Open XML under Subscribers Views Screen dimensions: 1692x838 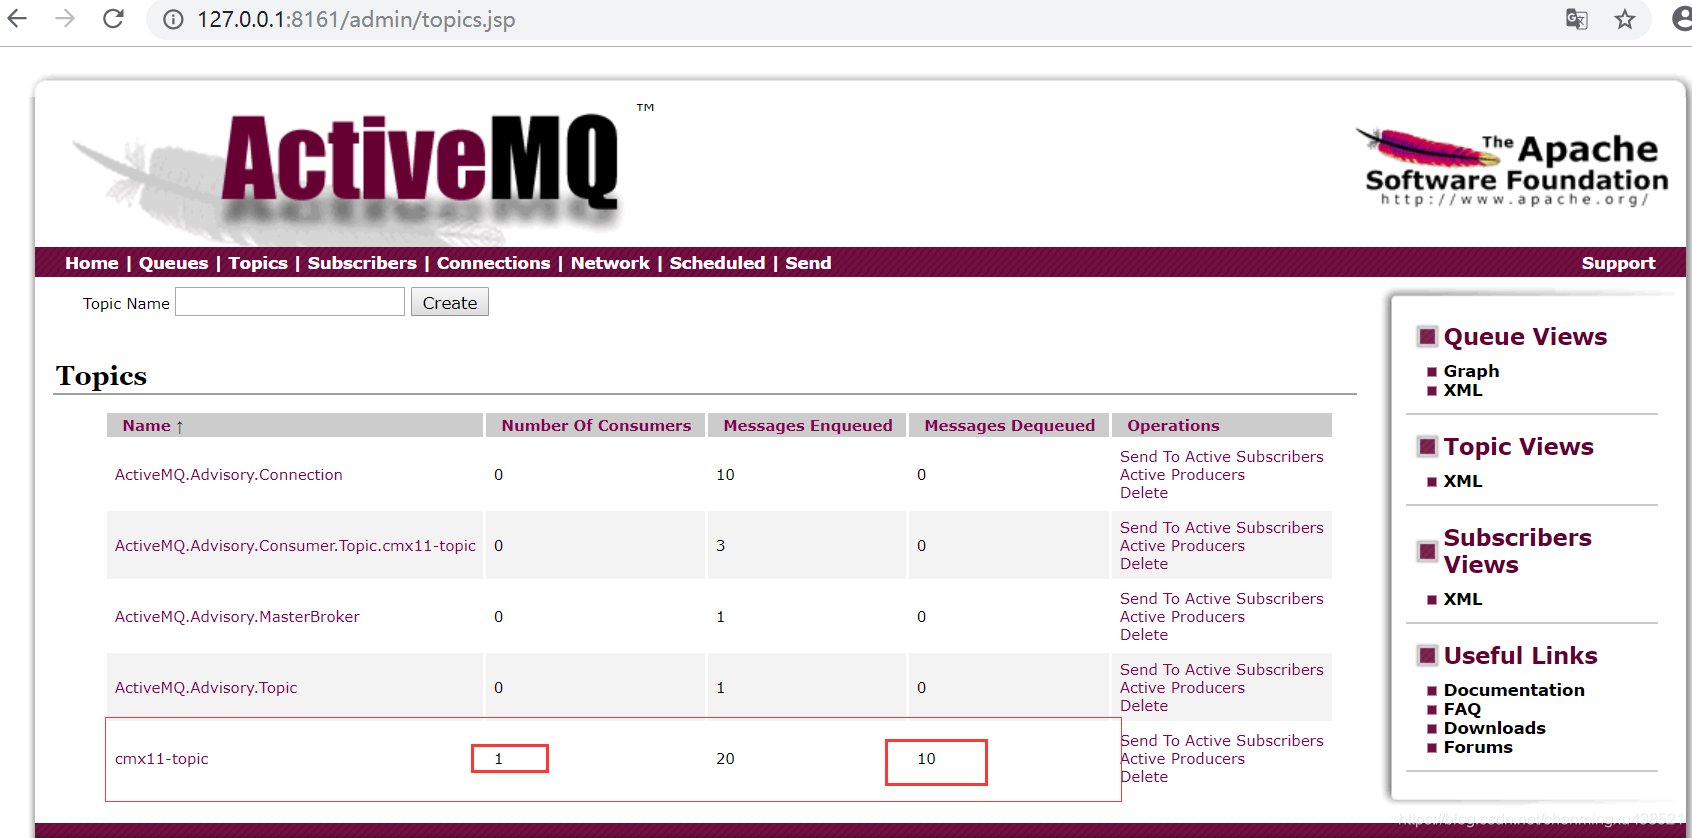pos(1463,599)
